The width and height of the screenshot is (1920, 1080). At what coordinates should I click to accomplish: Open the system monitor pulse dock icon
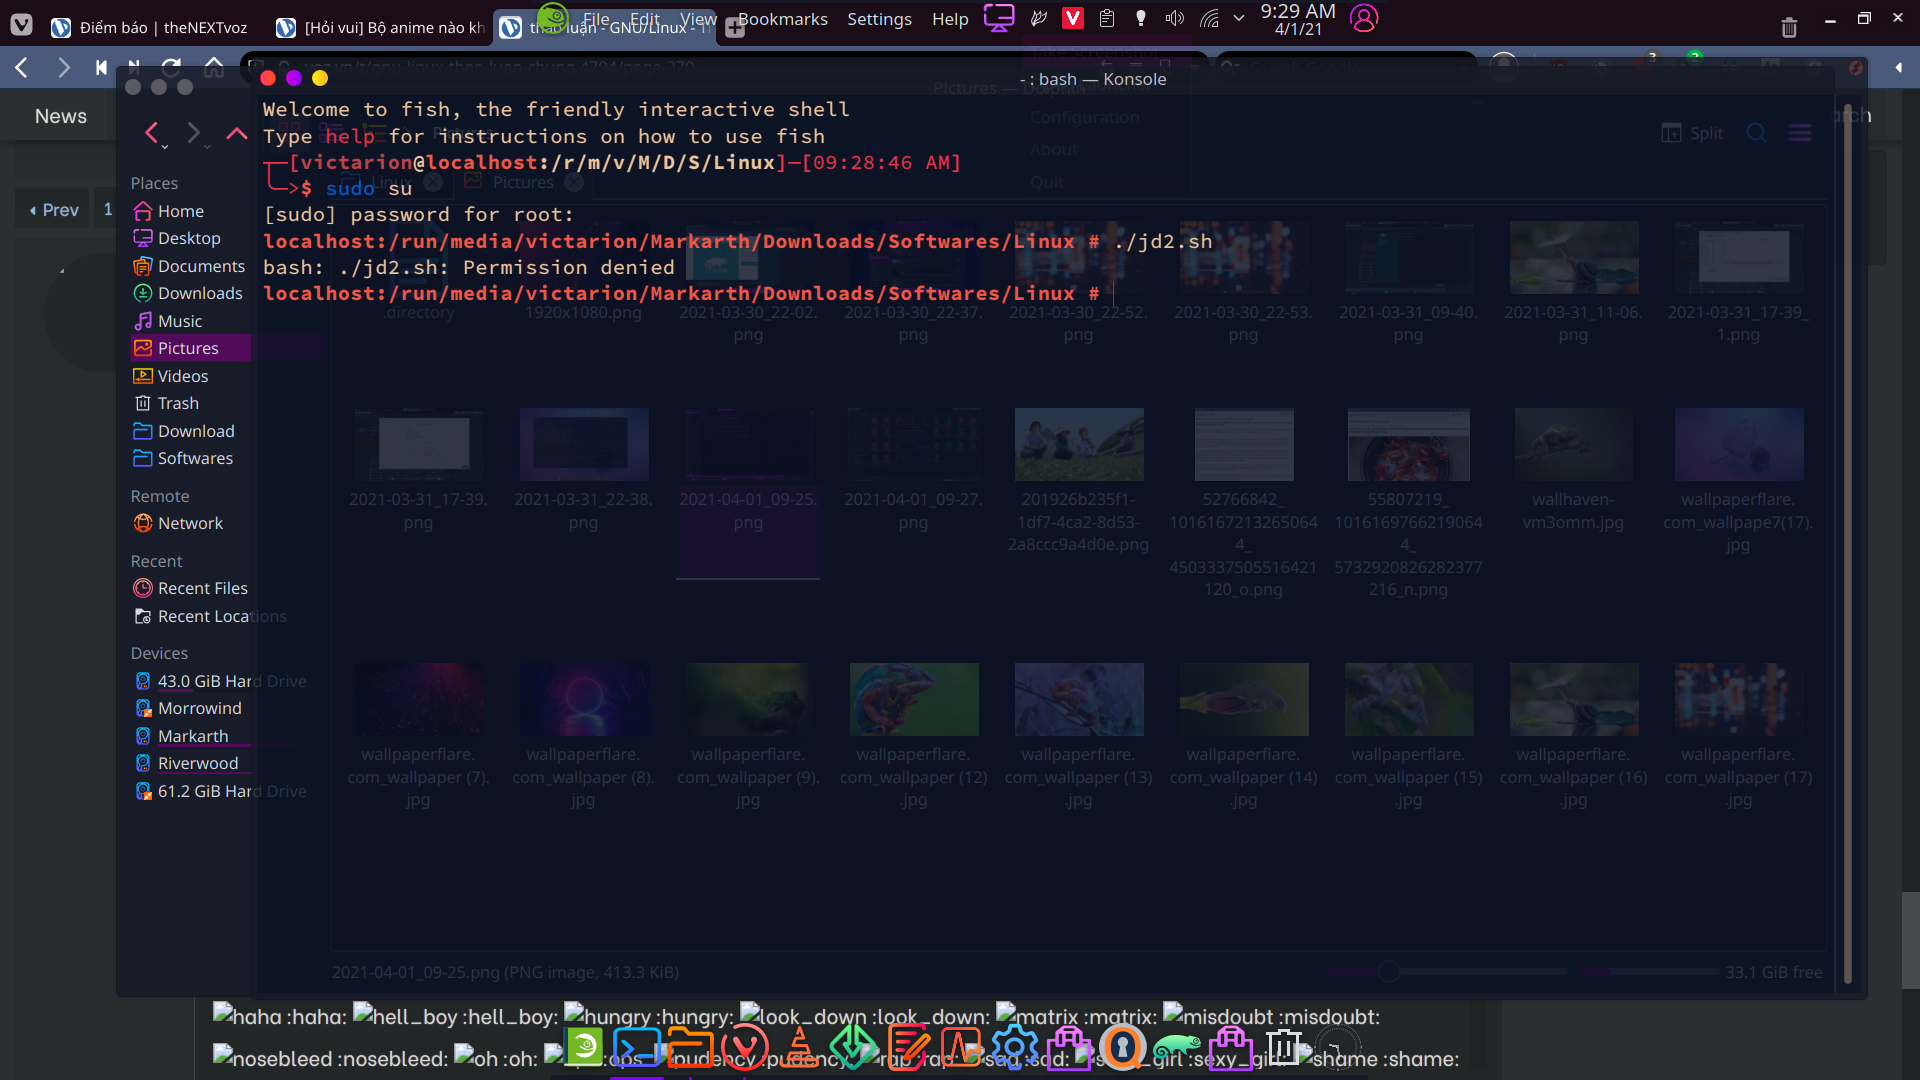tap(961, 1047)
